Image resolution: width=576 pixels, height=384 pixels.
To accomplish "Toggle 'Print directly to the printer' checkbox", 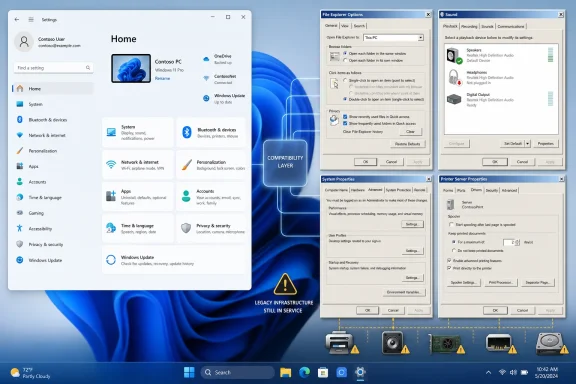I will (x=449, y=268).
